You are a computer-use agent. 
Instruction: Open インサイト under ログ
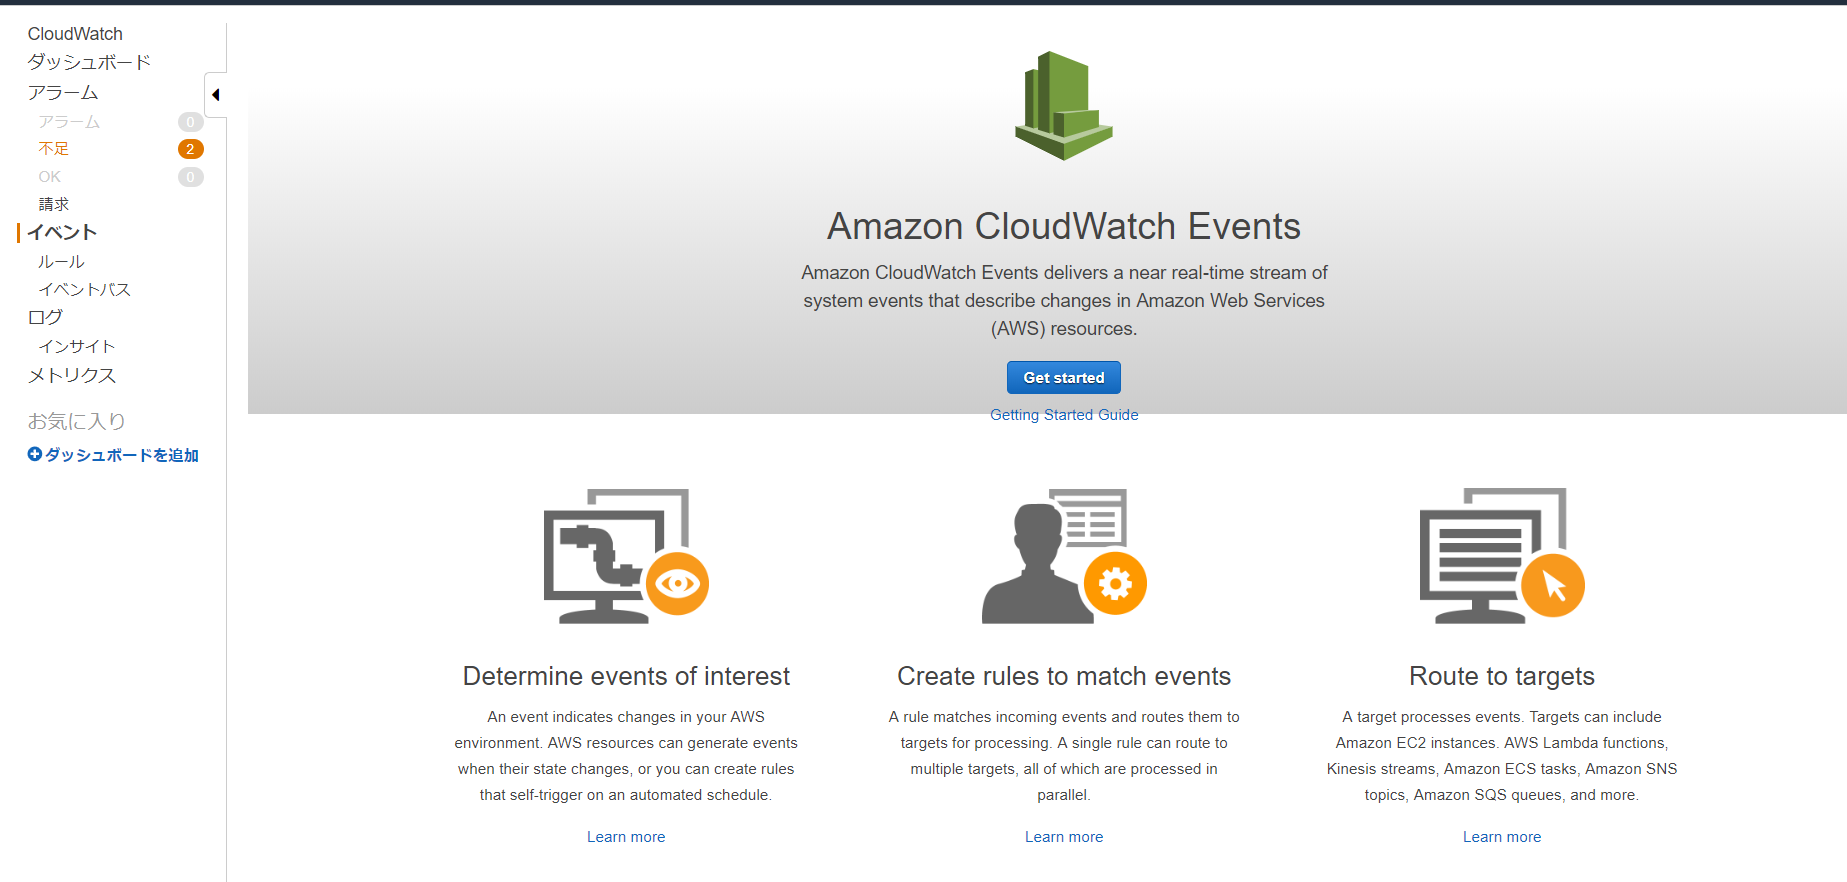[x=77, y=347]
